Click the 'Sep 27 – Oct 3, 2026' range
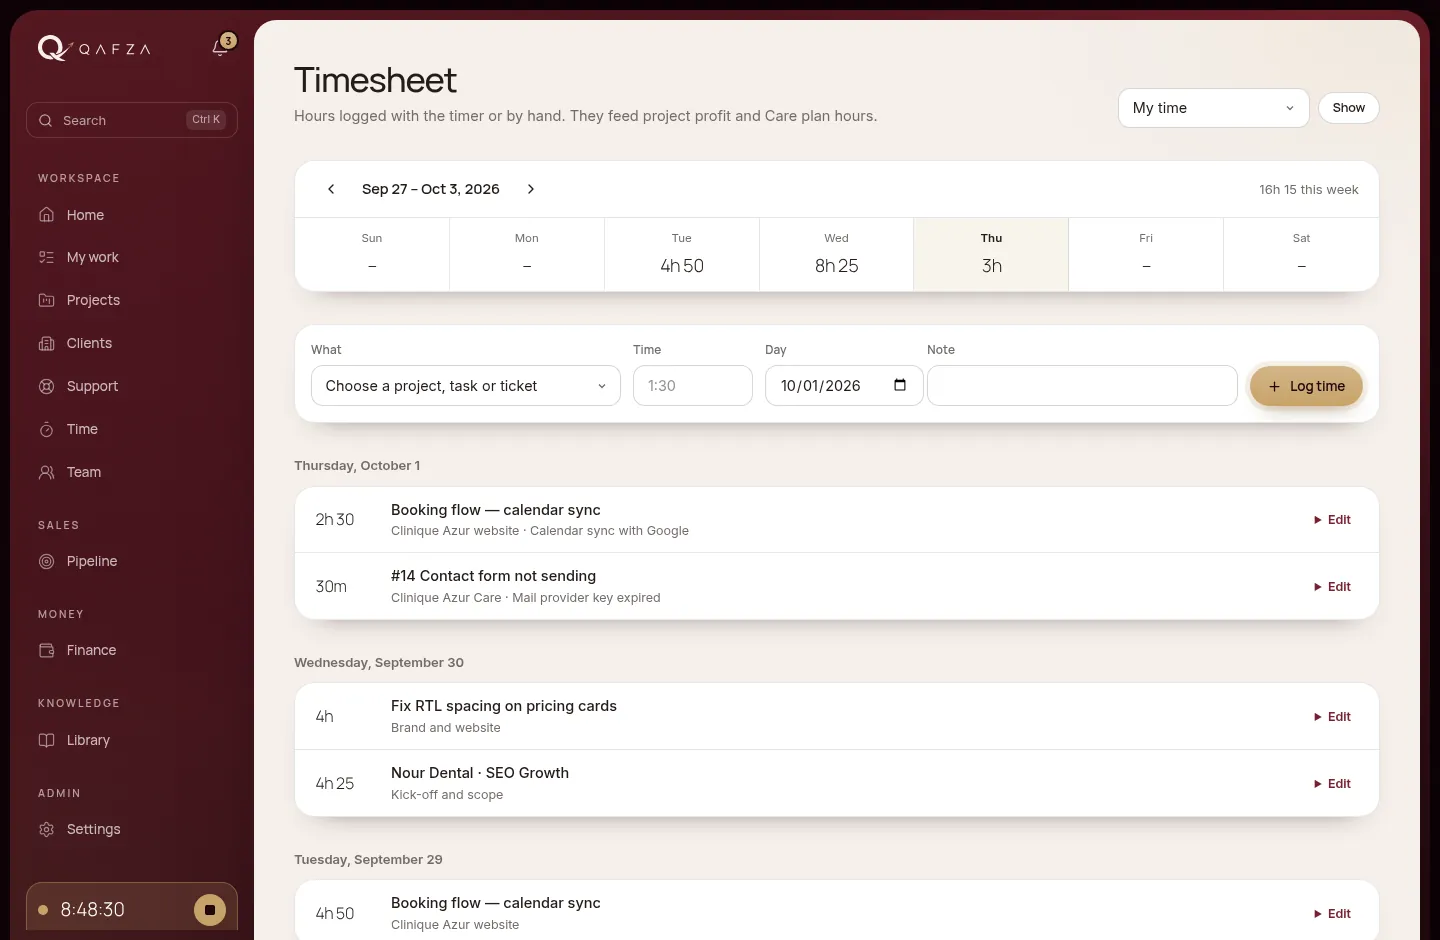1440x940 pixels. pyautogui.click(x=431, y=189)
